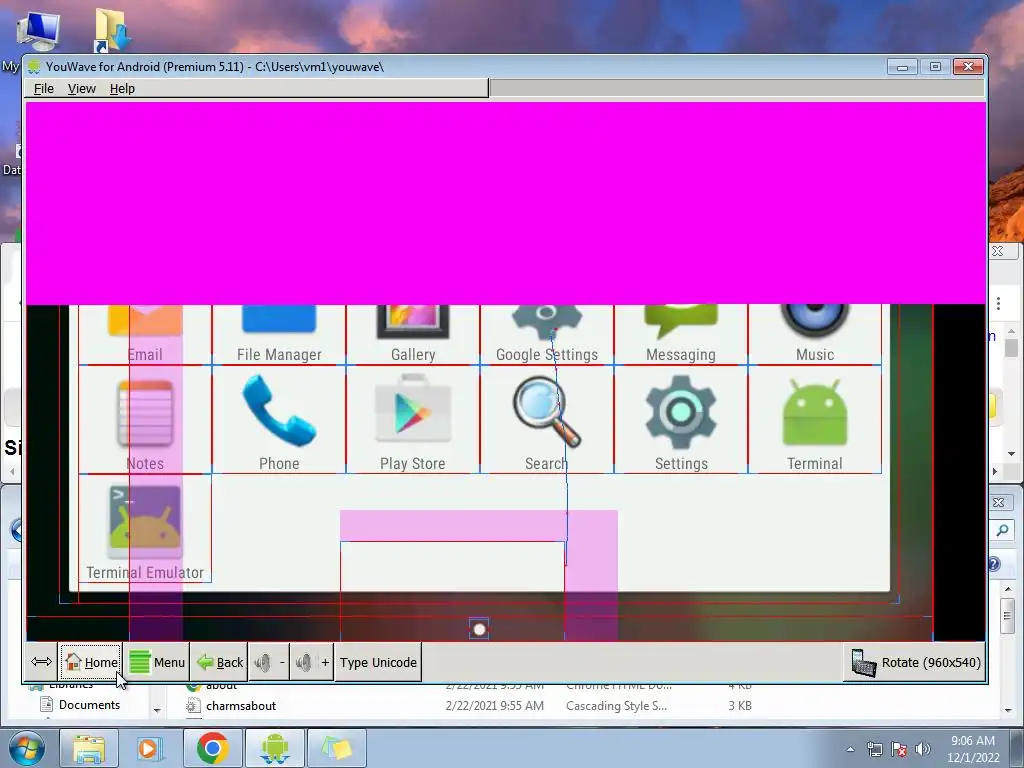The width and height of the screenshot is (1024, 768).
Task: Click the Home button in YouWave toolbar
Action: 91,662
